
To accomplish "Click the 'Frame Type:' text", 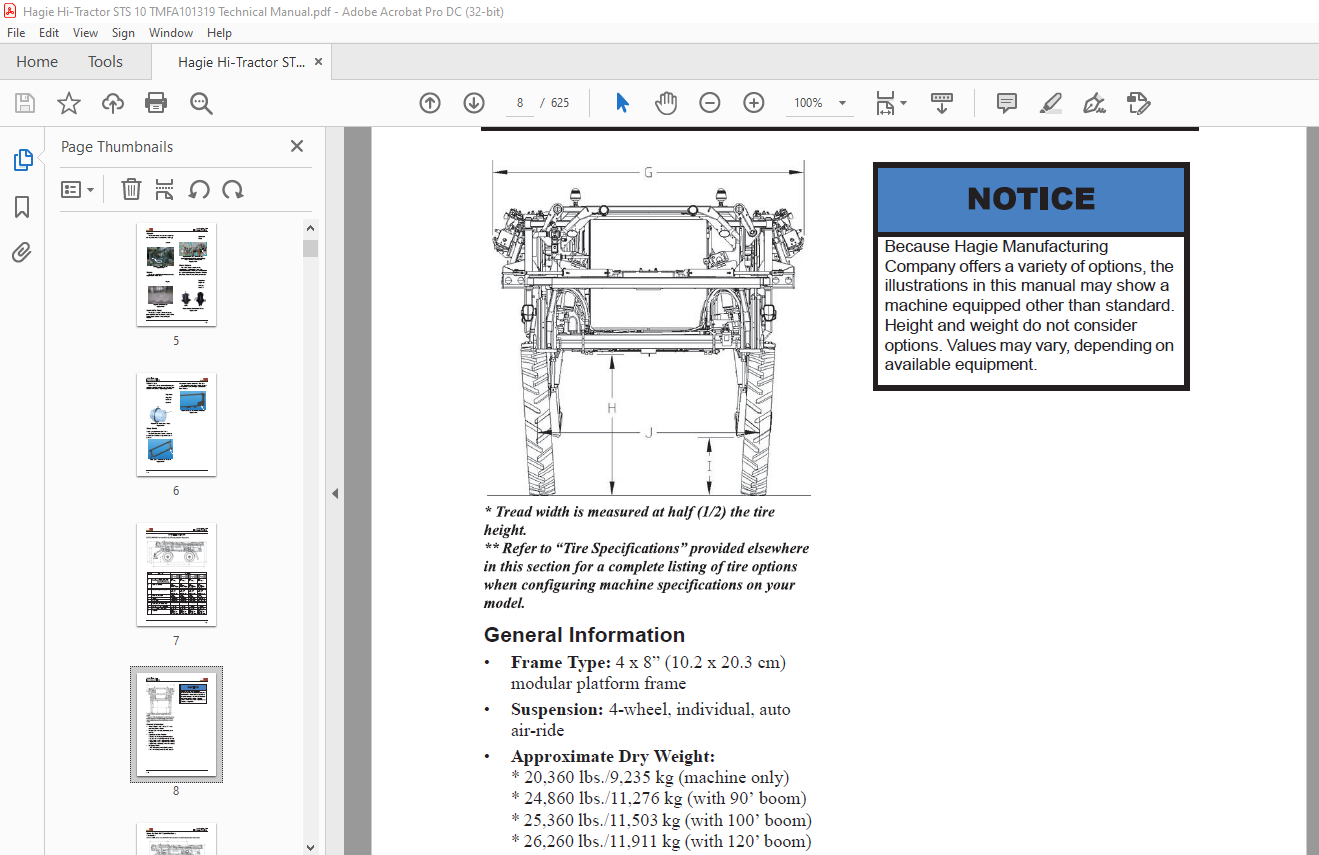I will [560, 662].
